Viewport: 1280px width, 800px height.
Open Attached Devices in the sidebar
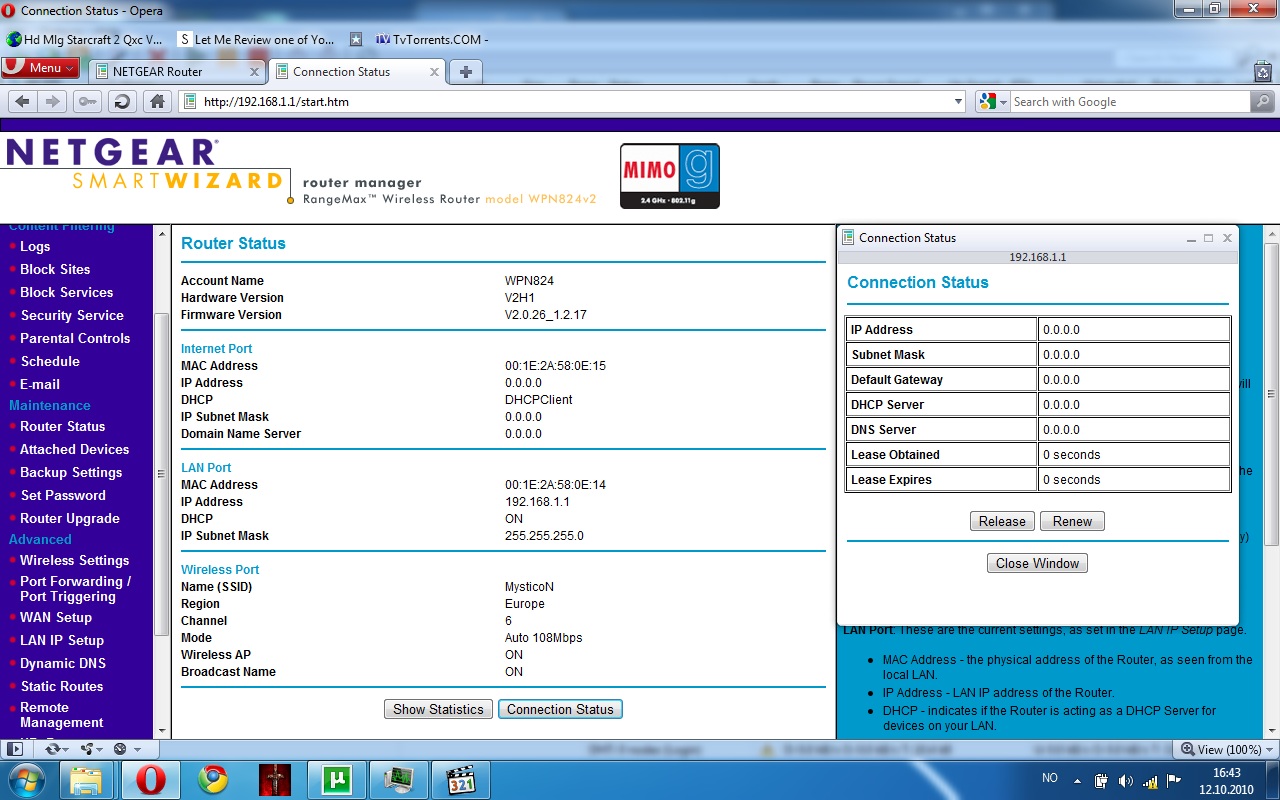coord(74,449)
